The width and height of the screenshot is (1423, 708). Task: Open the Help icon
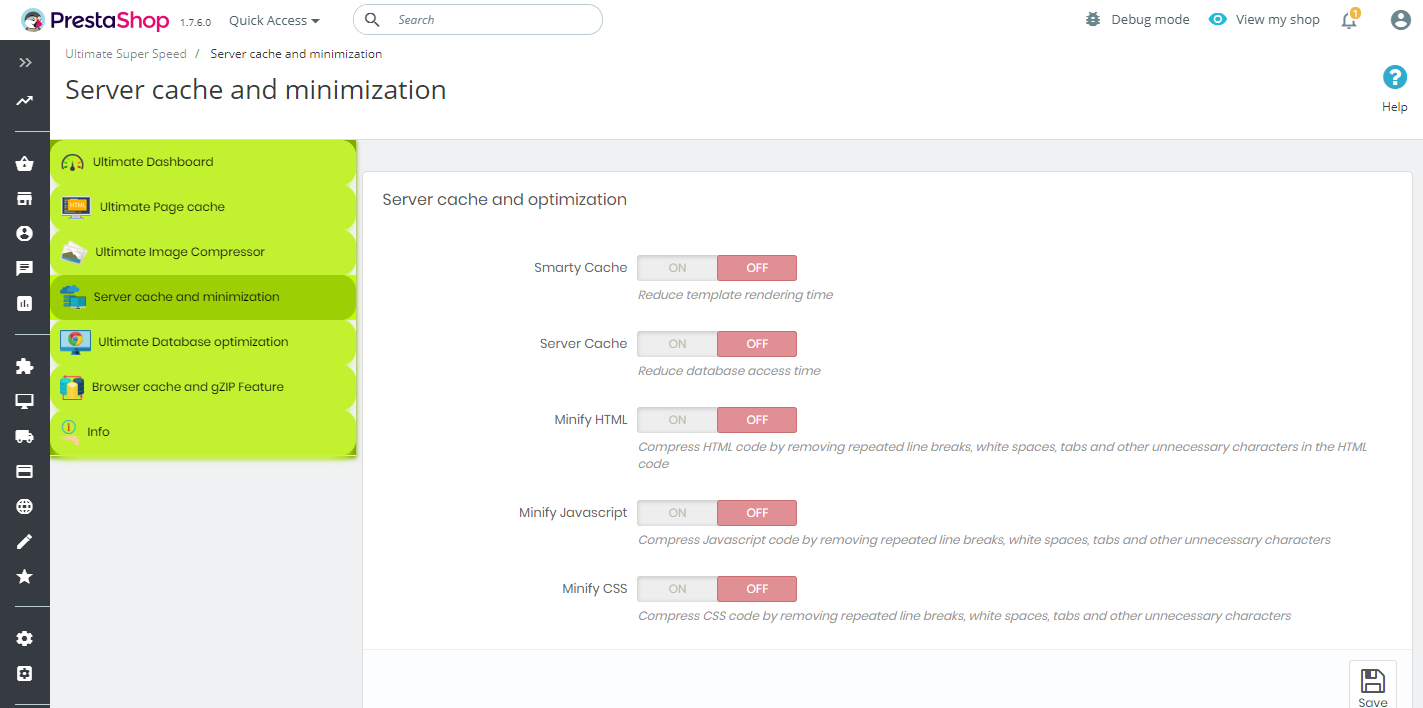[1394, 78]
